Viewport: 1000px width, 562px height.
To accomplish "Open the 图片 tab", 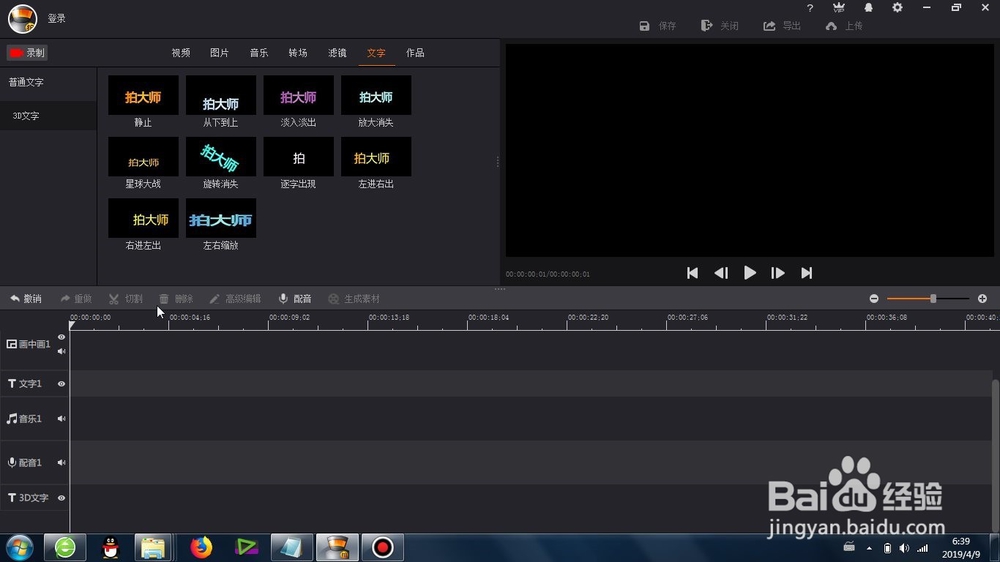I will click(219, 53).
